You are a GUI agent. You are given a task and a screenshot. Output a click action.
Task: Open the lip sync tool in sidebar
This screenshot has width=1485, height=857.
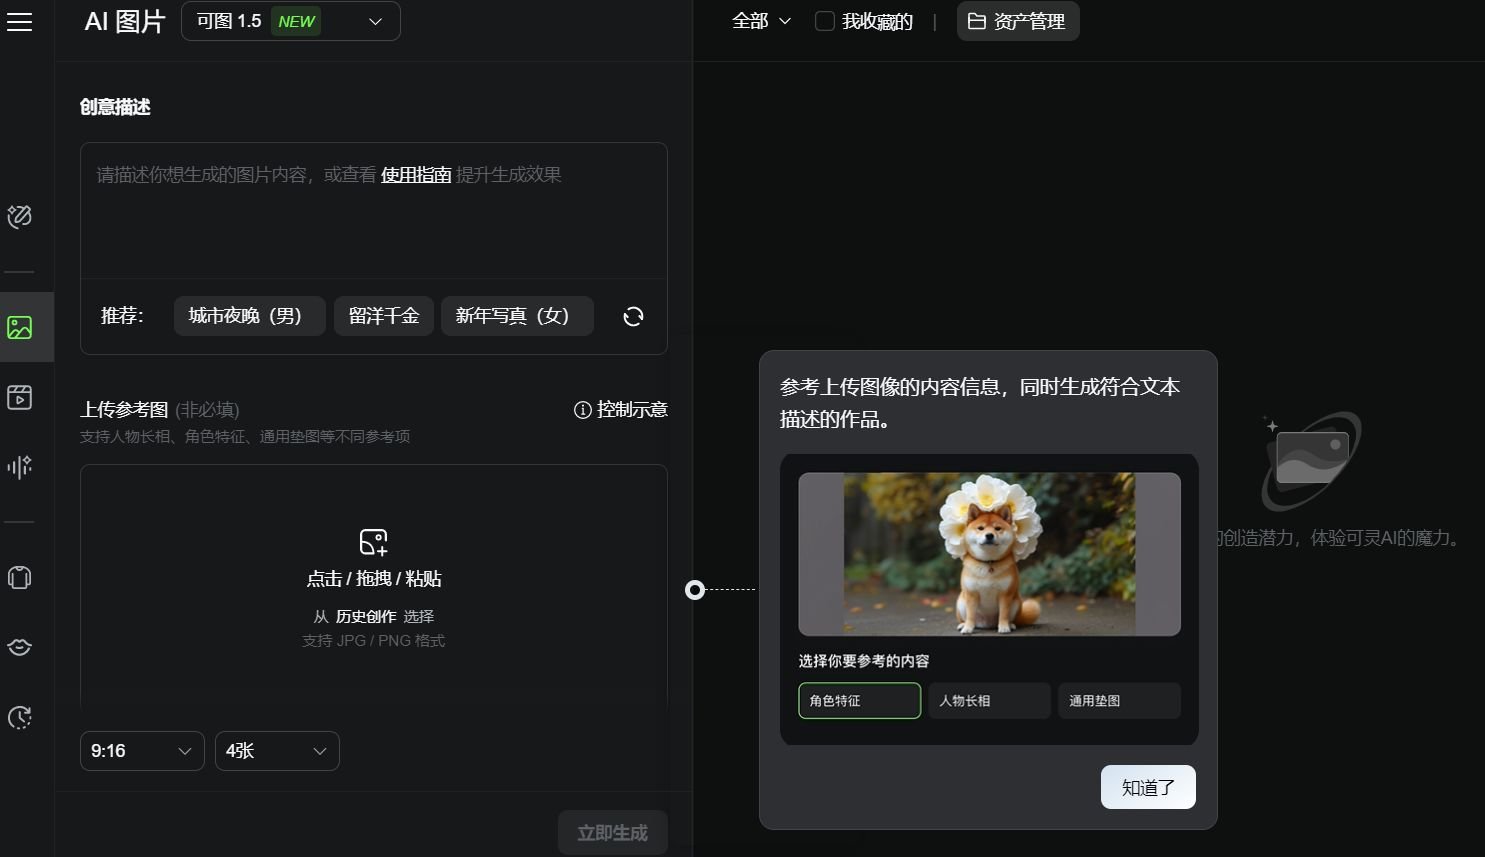pyautogui.click(x=19, y=647)
